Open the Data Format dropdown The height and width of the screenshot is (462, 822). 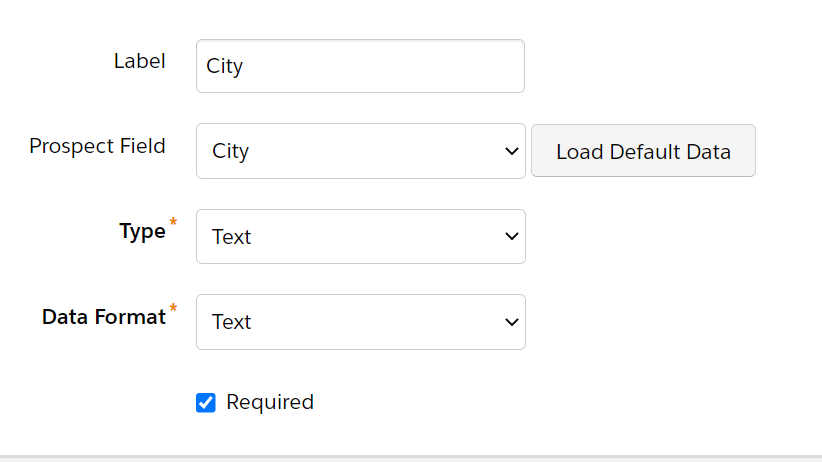pyautogui.click(x=360, y=322)
